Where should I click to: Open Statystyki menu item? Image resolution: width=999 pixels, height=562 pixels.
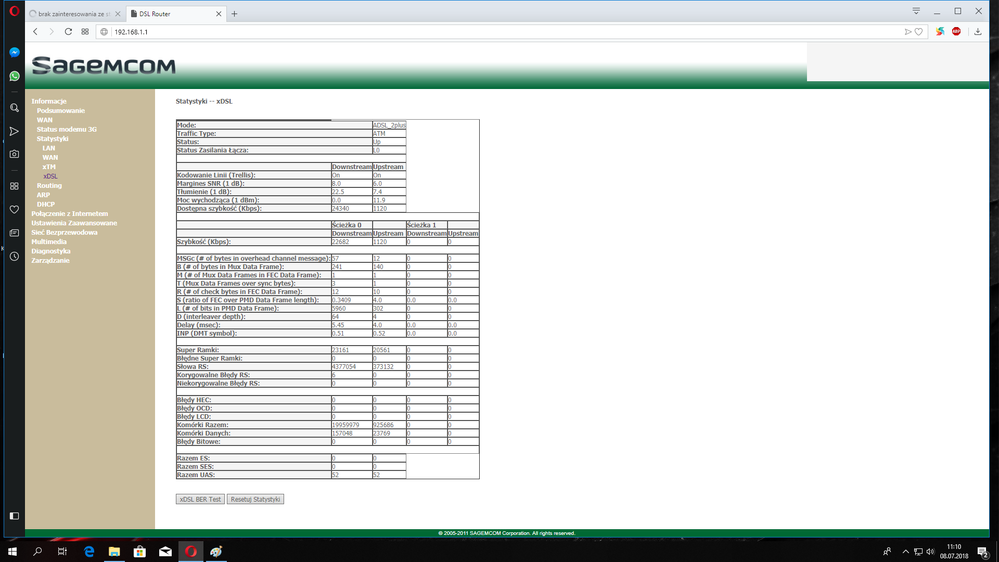point(52,139)
